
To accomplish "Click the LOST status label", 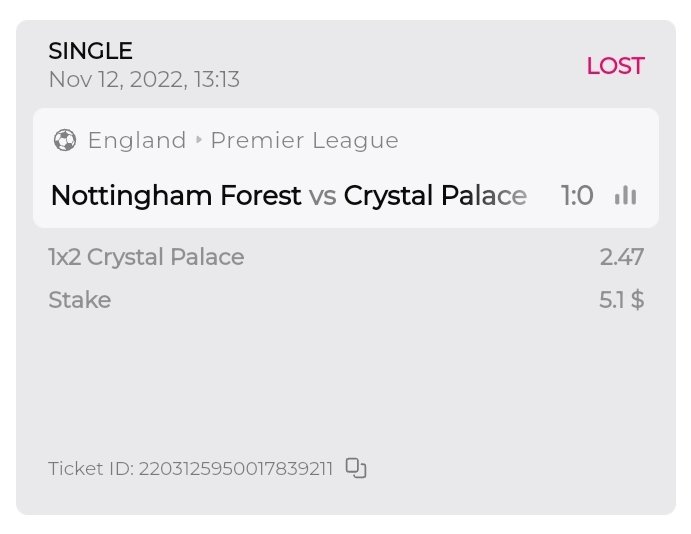I will click(x=615, y=66).
